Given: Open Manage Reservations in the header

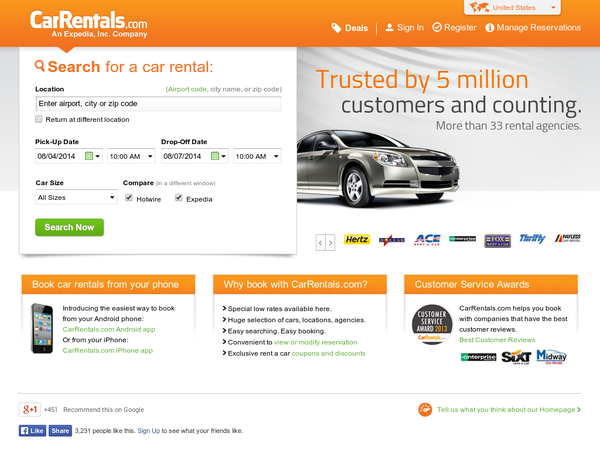Looking at the screenshot, I should tap(533, 28).
